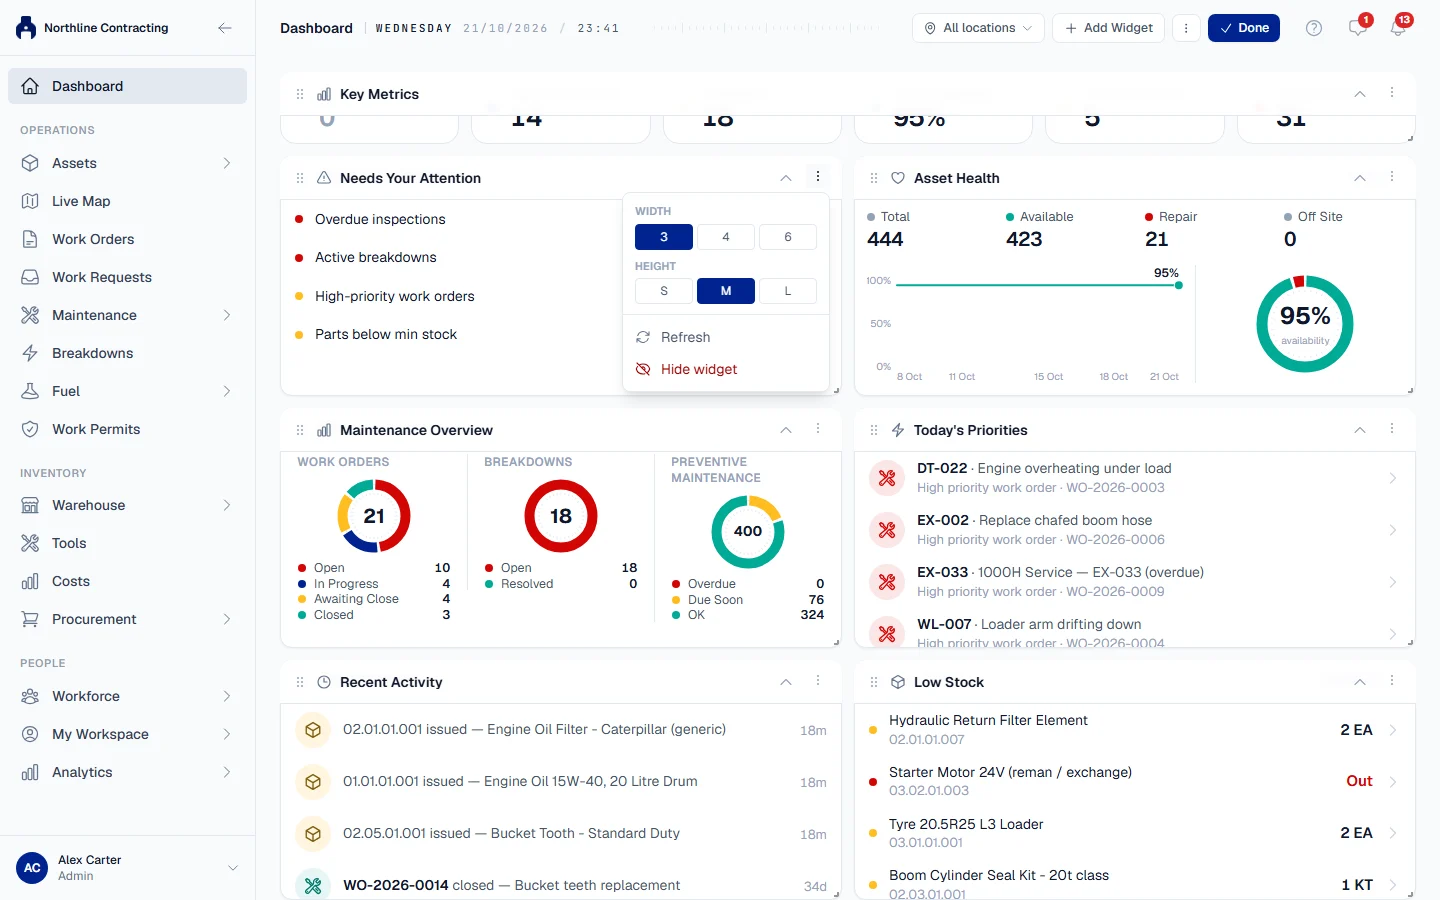Expand the Warehouse sidebar section

pos(227,505)
